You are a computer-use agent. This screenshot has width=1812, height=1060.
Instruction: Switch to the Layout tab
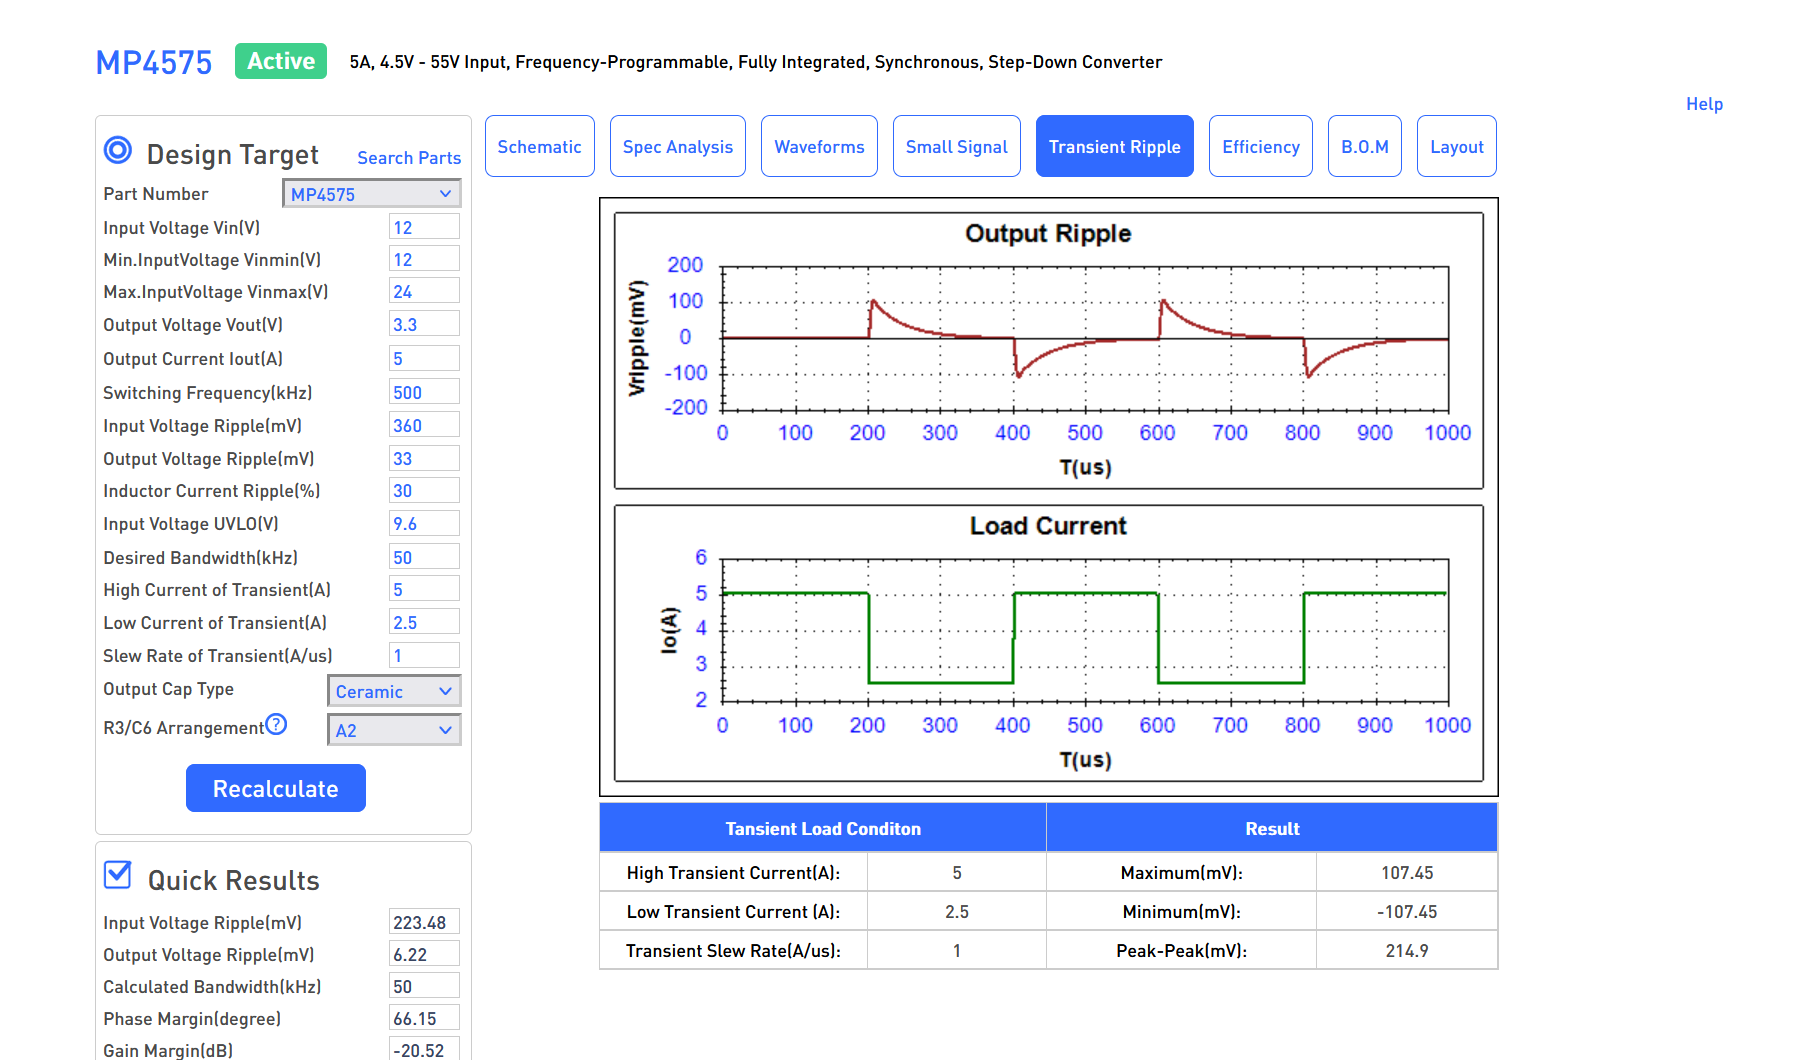pyautogui.click(x=1456, y=147)
